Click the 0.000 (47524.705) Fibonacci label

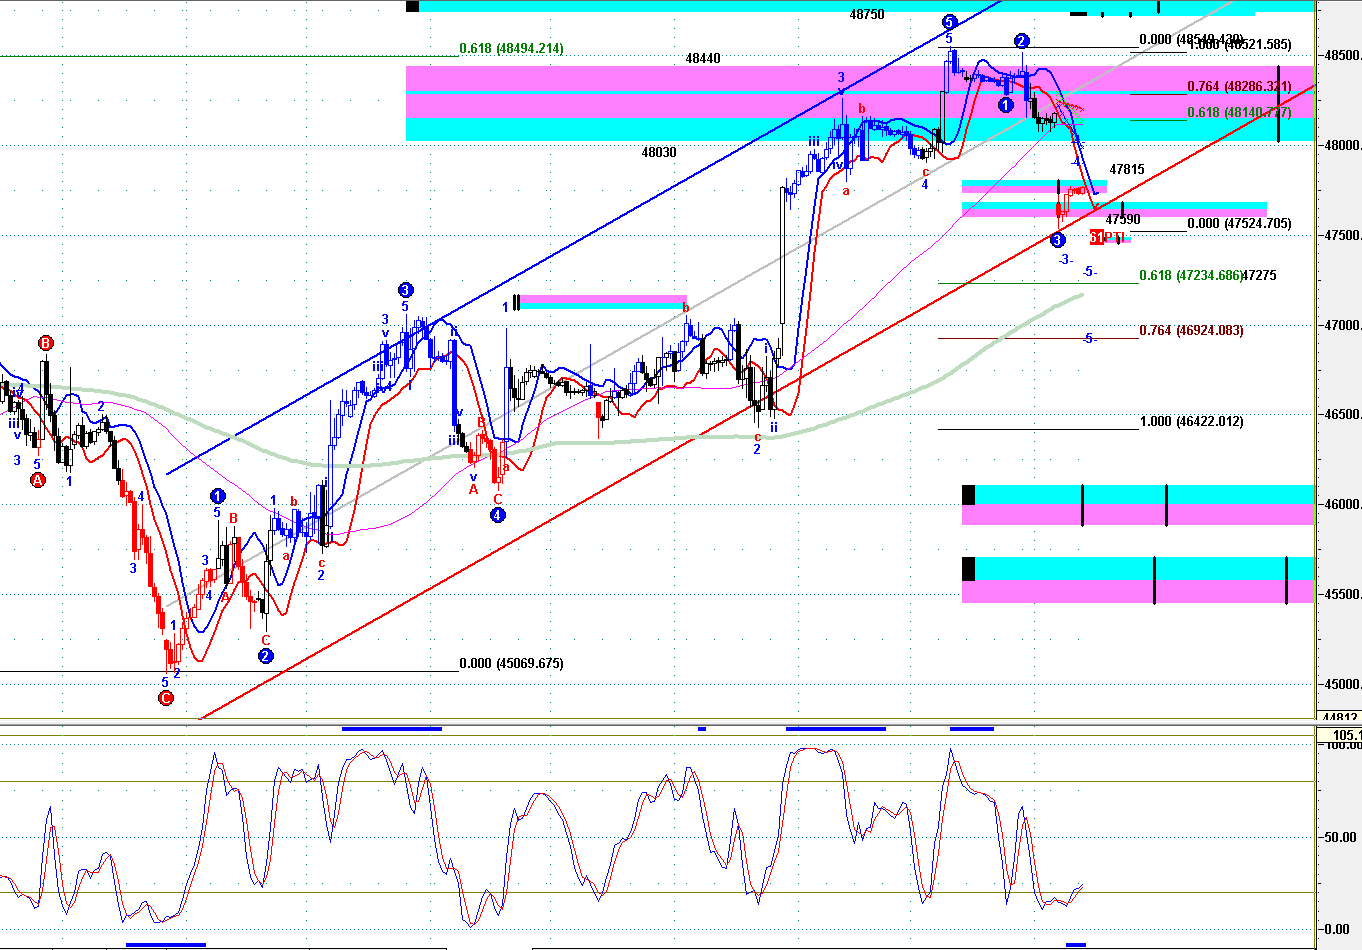pos(1239,224)
